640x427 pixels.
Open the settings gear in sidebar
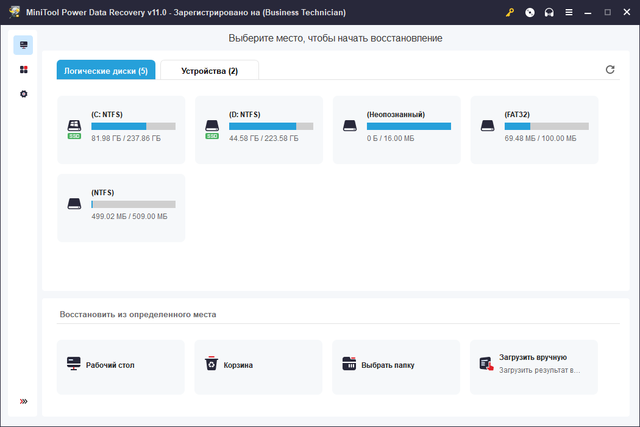(24, 93)
